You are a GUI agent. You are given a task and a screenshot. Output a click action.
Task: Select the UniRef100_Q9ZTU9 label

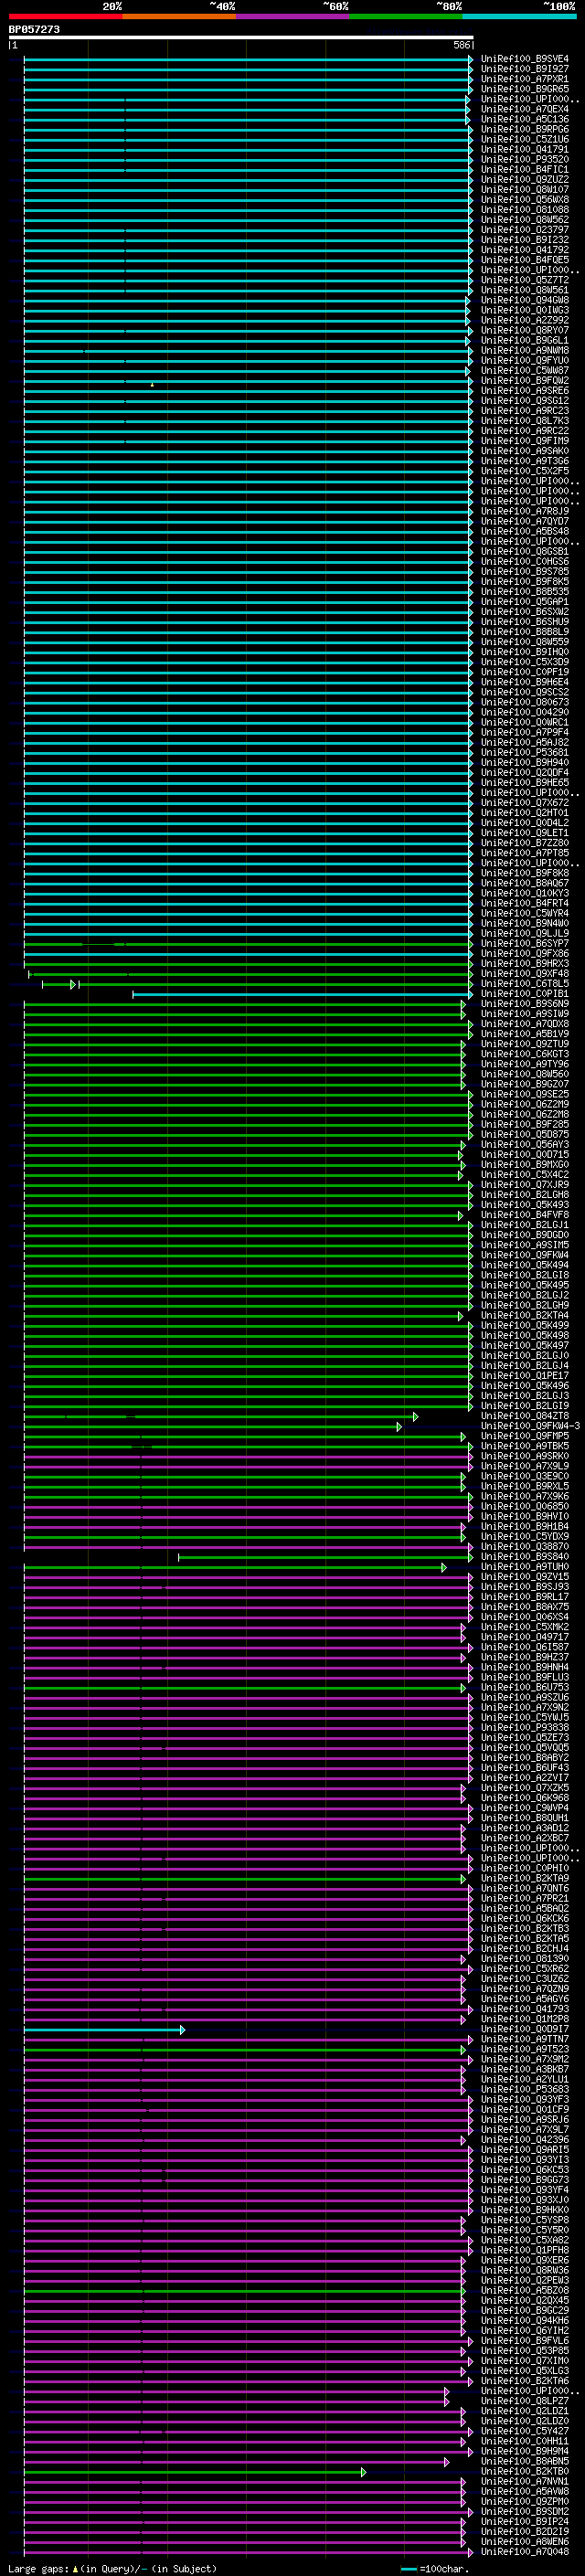(524, 1044)
